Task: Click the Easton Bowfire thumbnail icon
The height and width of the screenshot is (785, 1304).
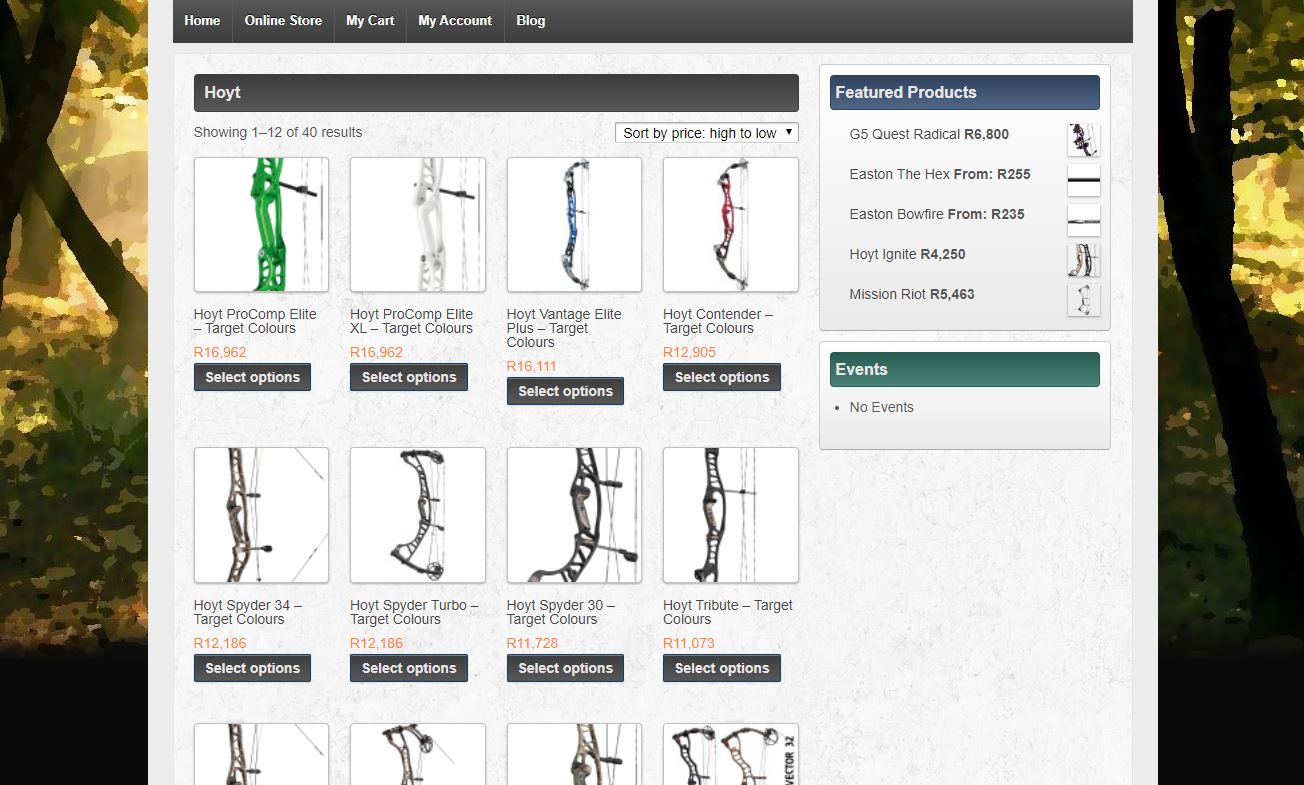Action: point(1083,220)
